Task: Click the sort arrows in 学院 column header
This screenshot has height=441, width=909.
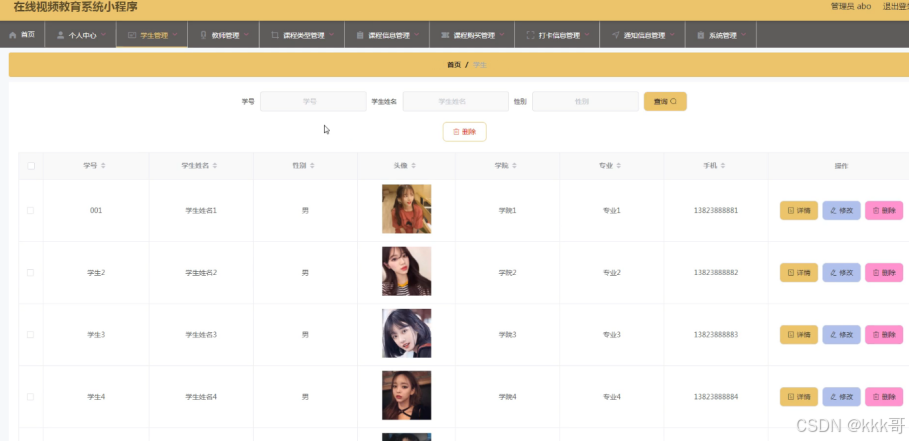Action: coord(515,166)
